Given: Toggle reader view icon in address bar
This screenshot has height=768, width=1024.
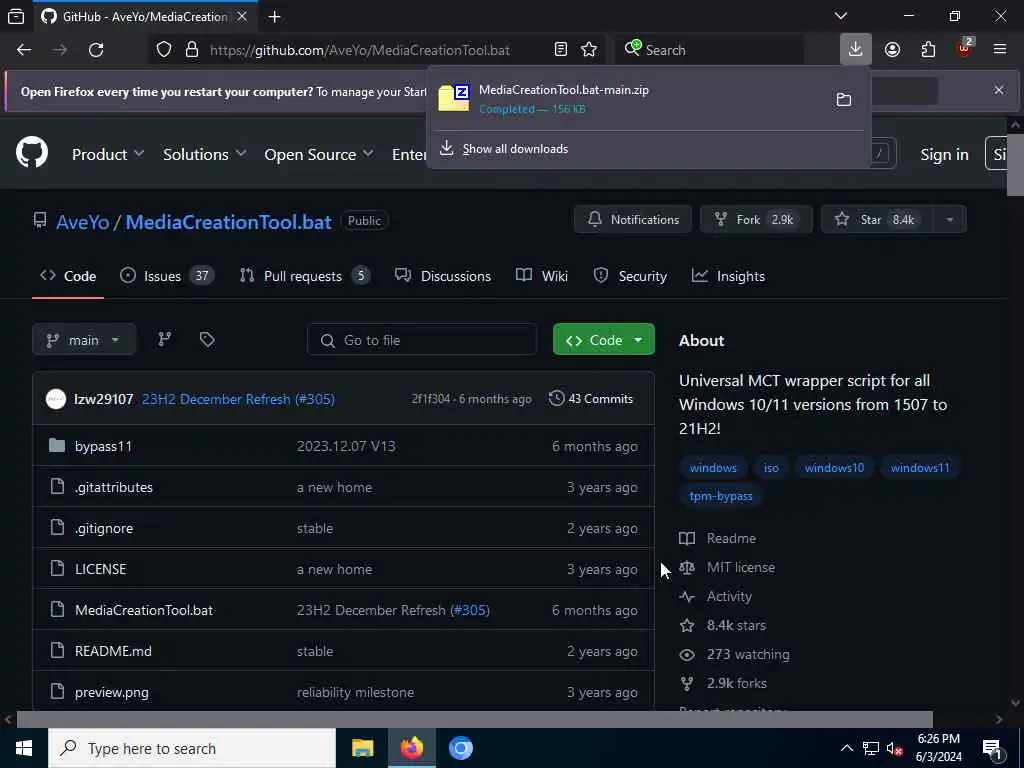Looking at the screenshot, I should pos(560,50).
